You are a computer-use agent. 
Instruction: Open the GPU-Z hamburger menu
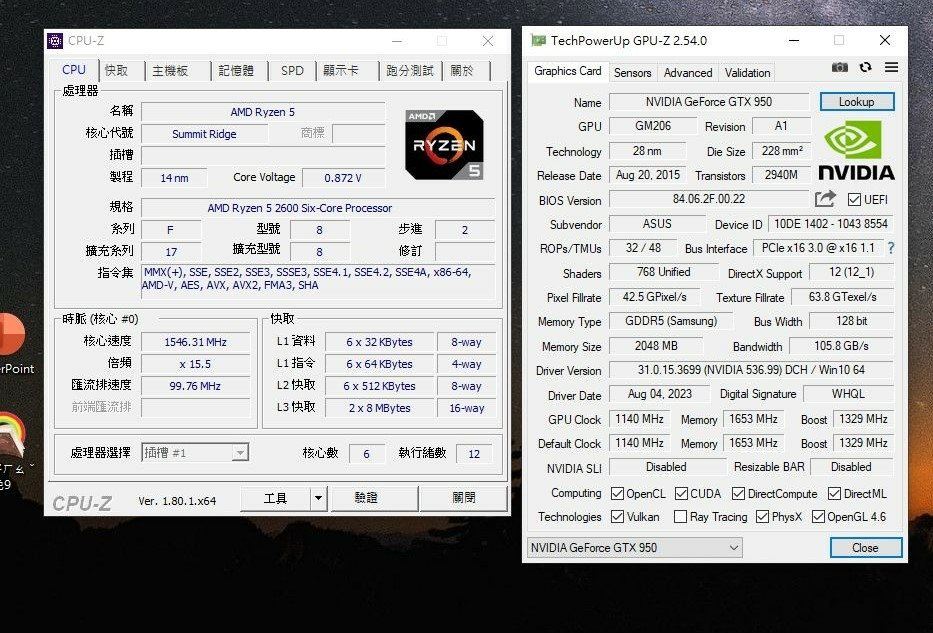pos(891,67)
